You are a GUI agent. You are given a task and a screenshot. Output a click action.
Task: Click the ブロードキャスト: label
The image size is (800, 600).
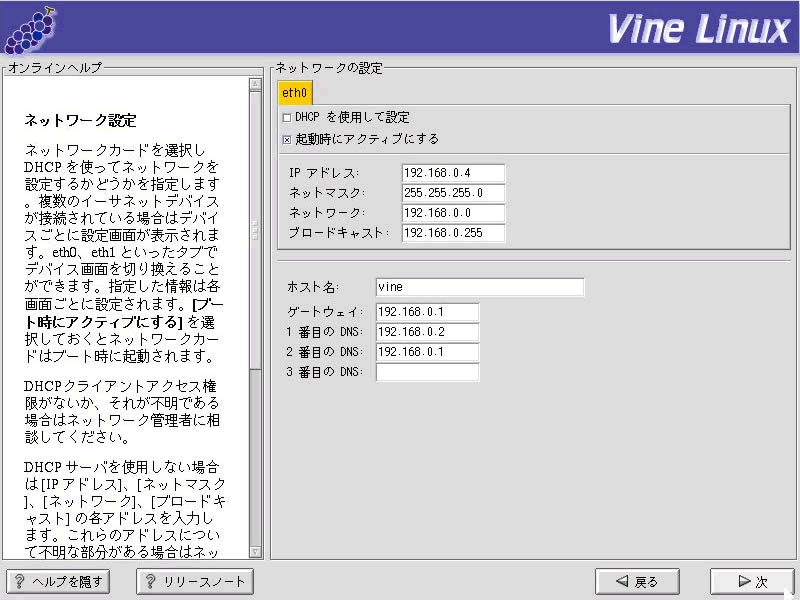pyautogui.click(x=339, y=233)
